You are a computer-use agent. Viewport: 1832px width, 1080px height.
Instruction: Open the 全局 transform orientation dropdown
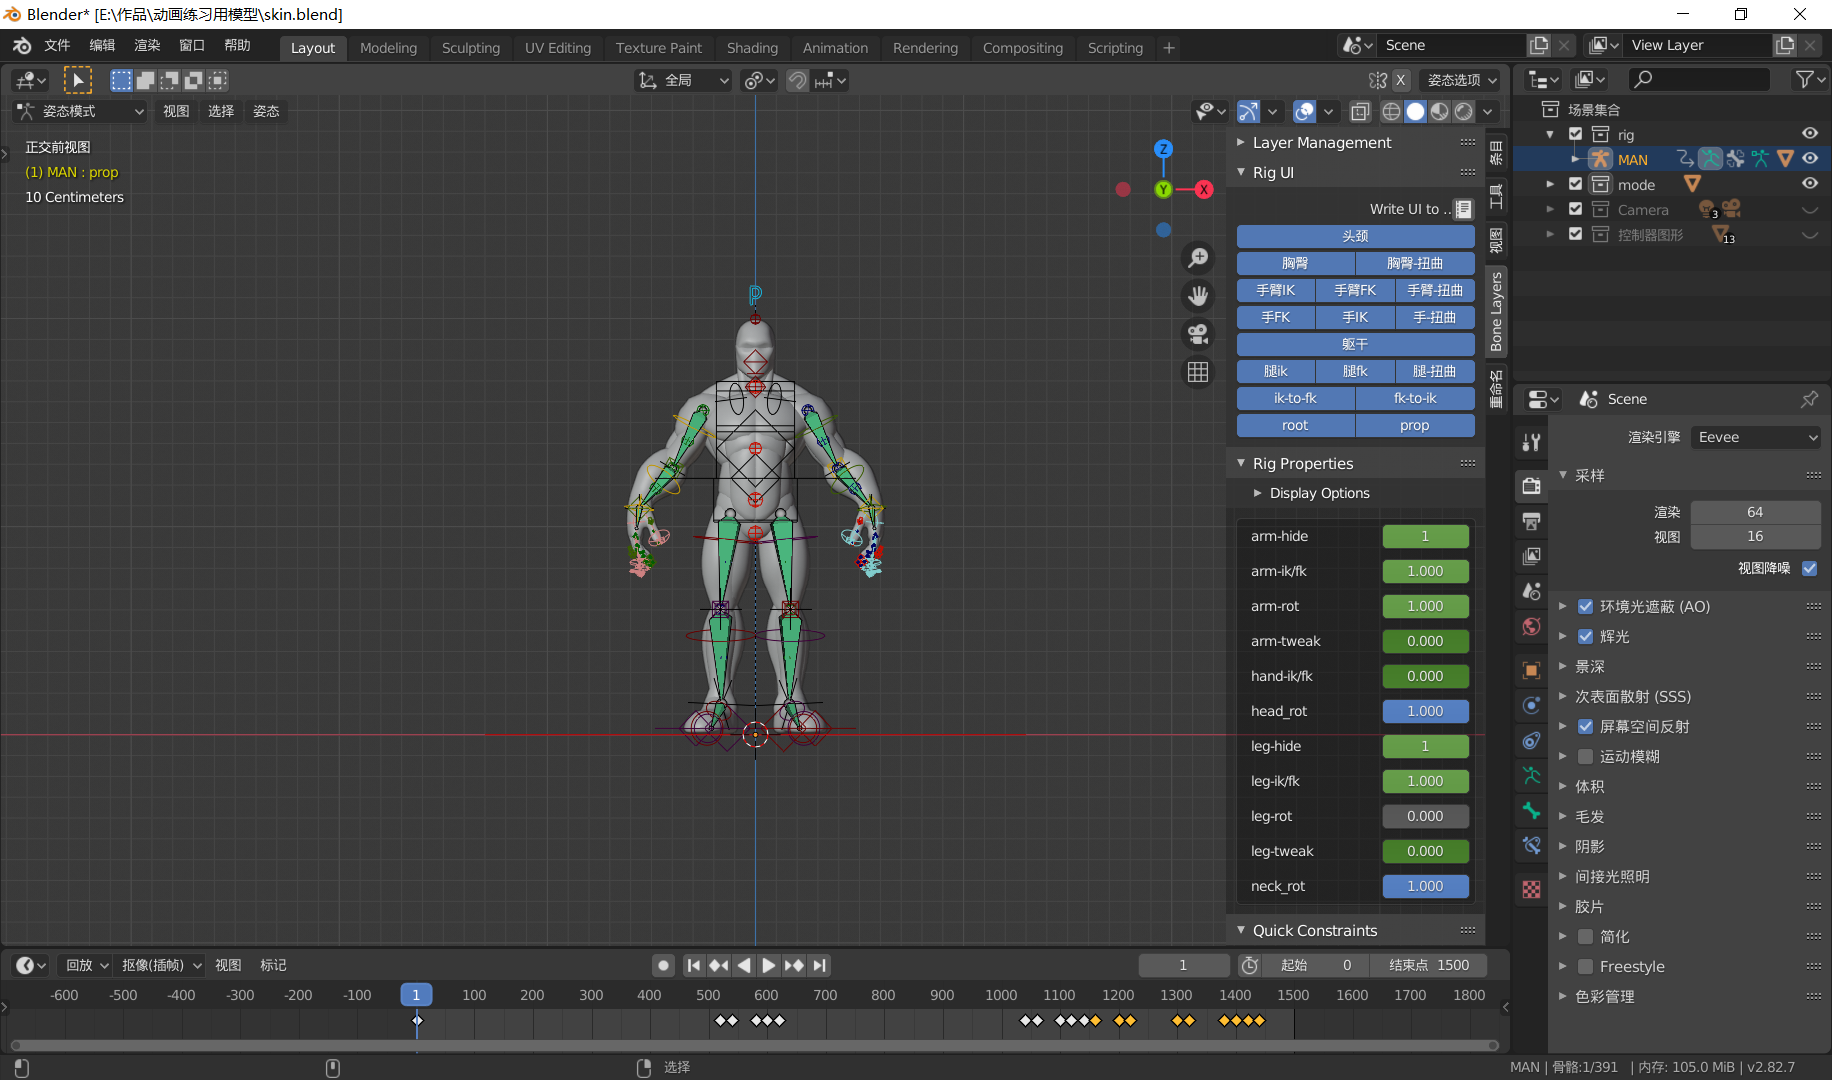point(684,80)
